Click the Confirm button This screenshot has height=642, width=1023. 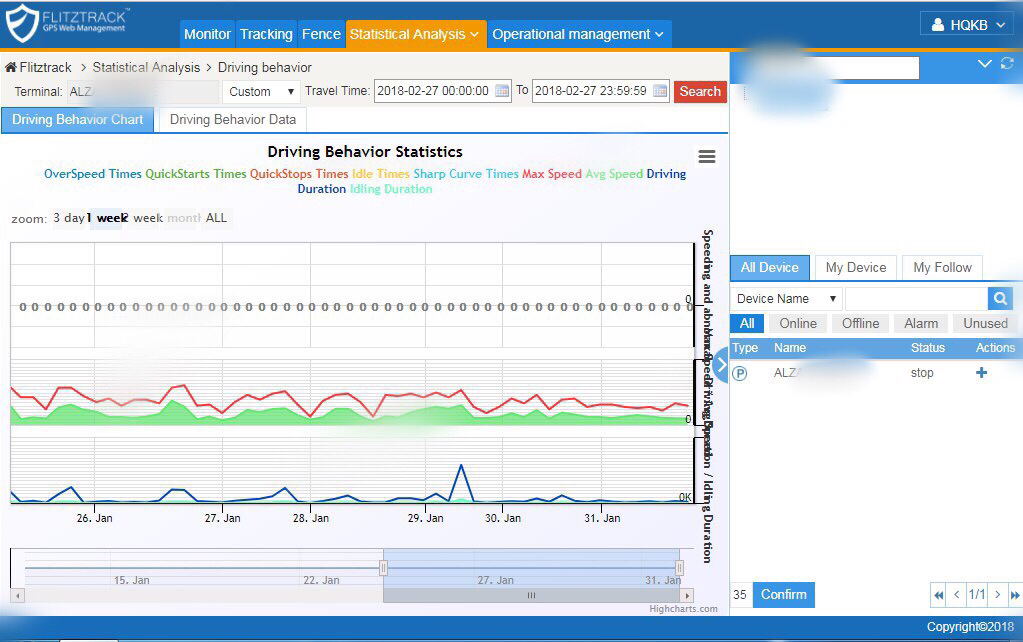(784, 594)
